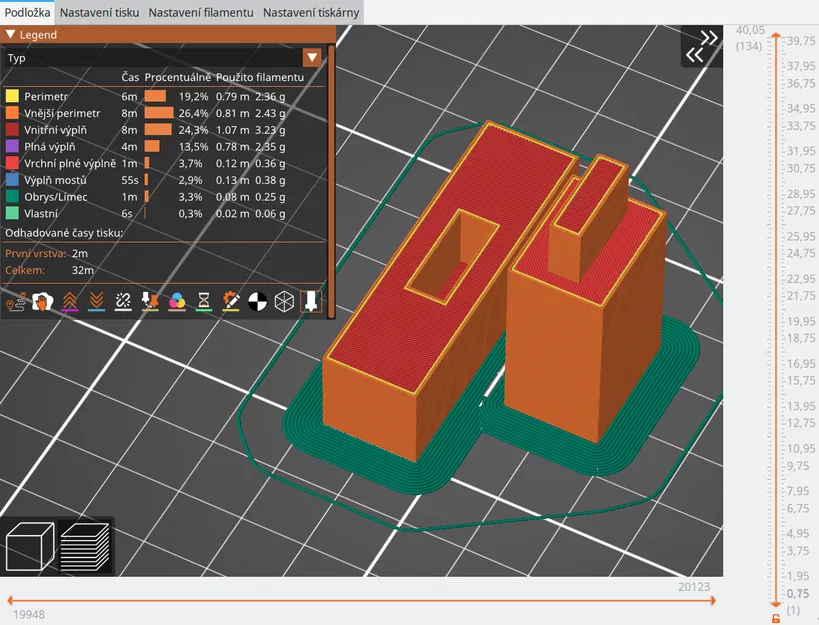The width and height of the screenshot is (819, 625).
Task: Open the Nastavení tisku tab
Action: [99, 13]
